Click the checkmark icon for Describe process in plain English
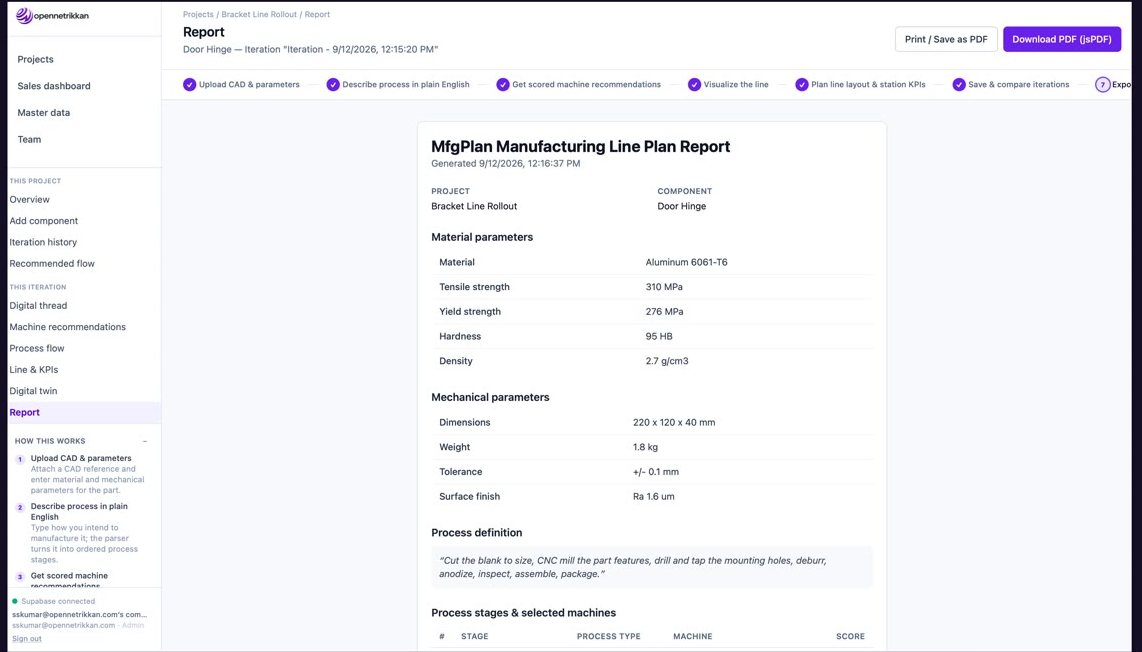The height and width of the screenshot is (652, 1142). [333, 85]
